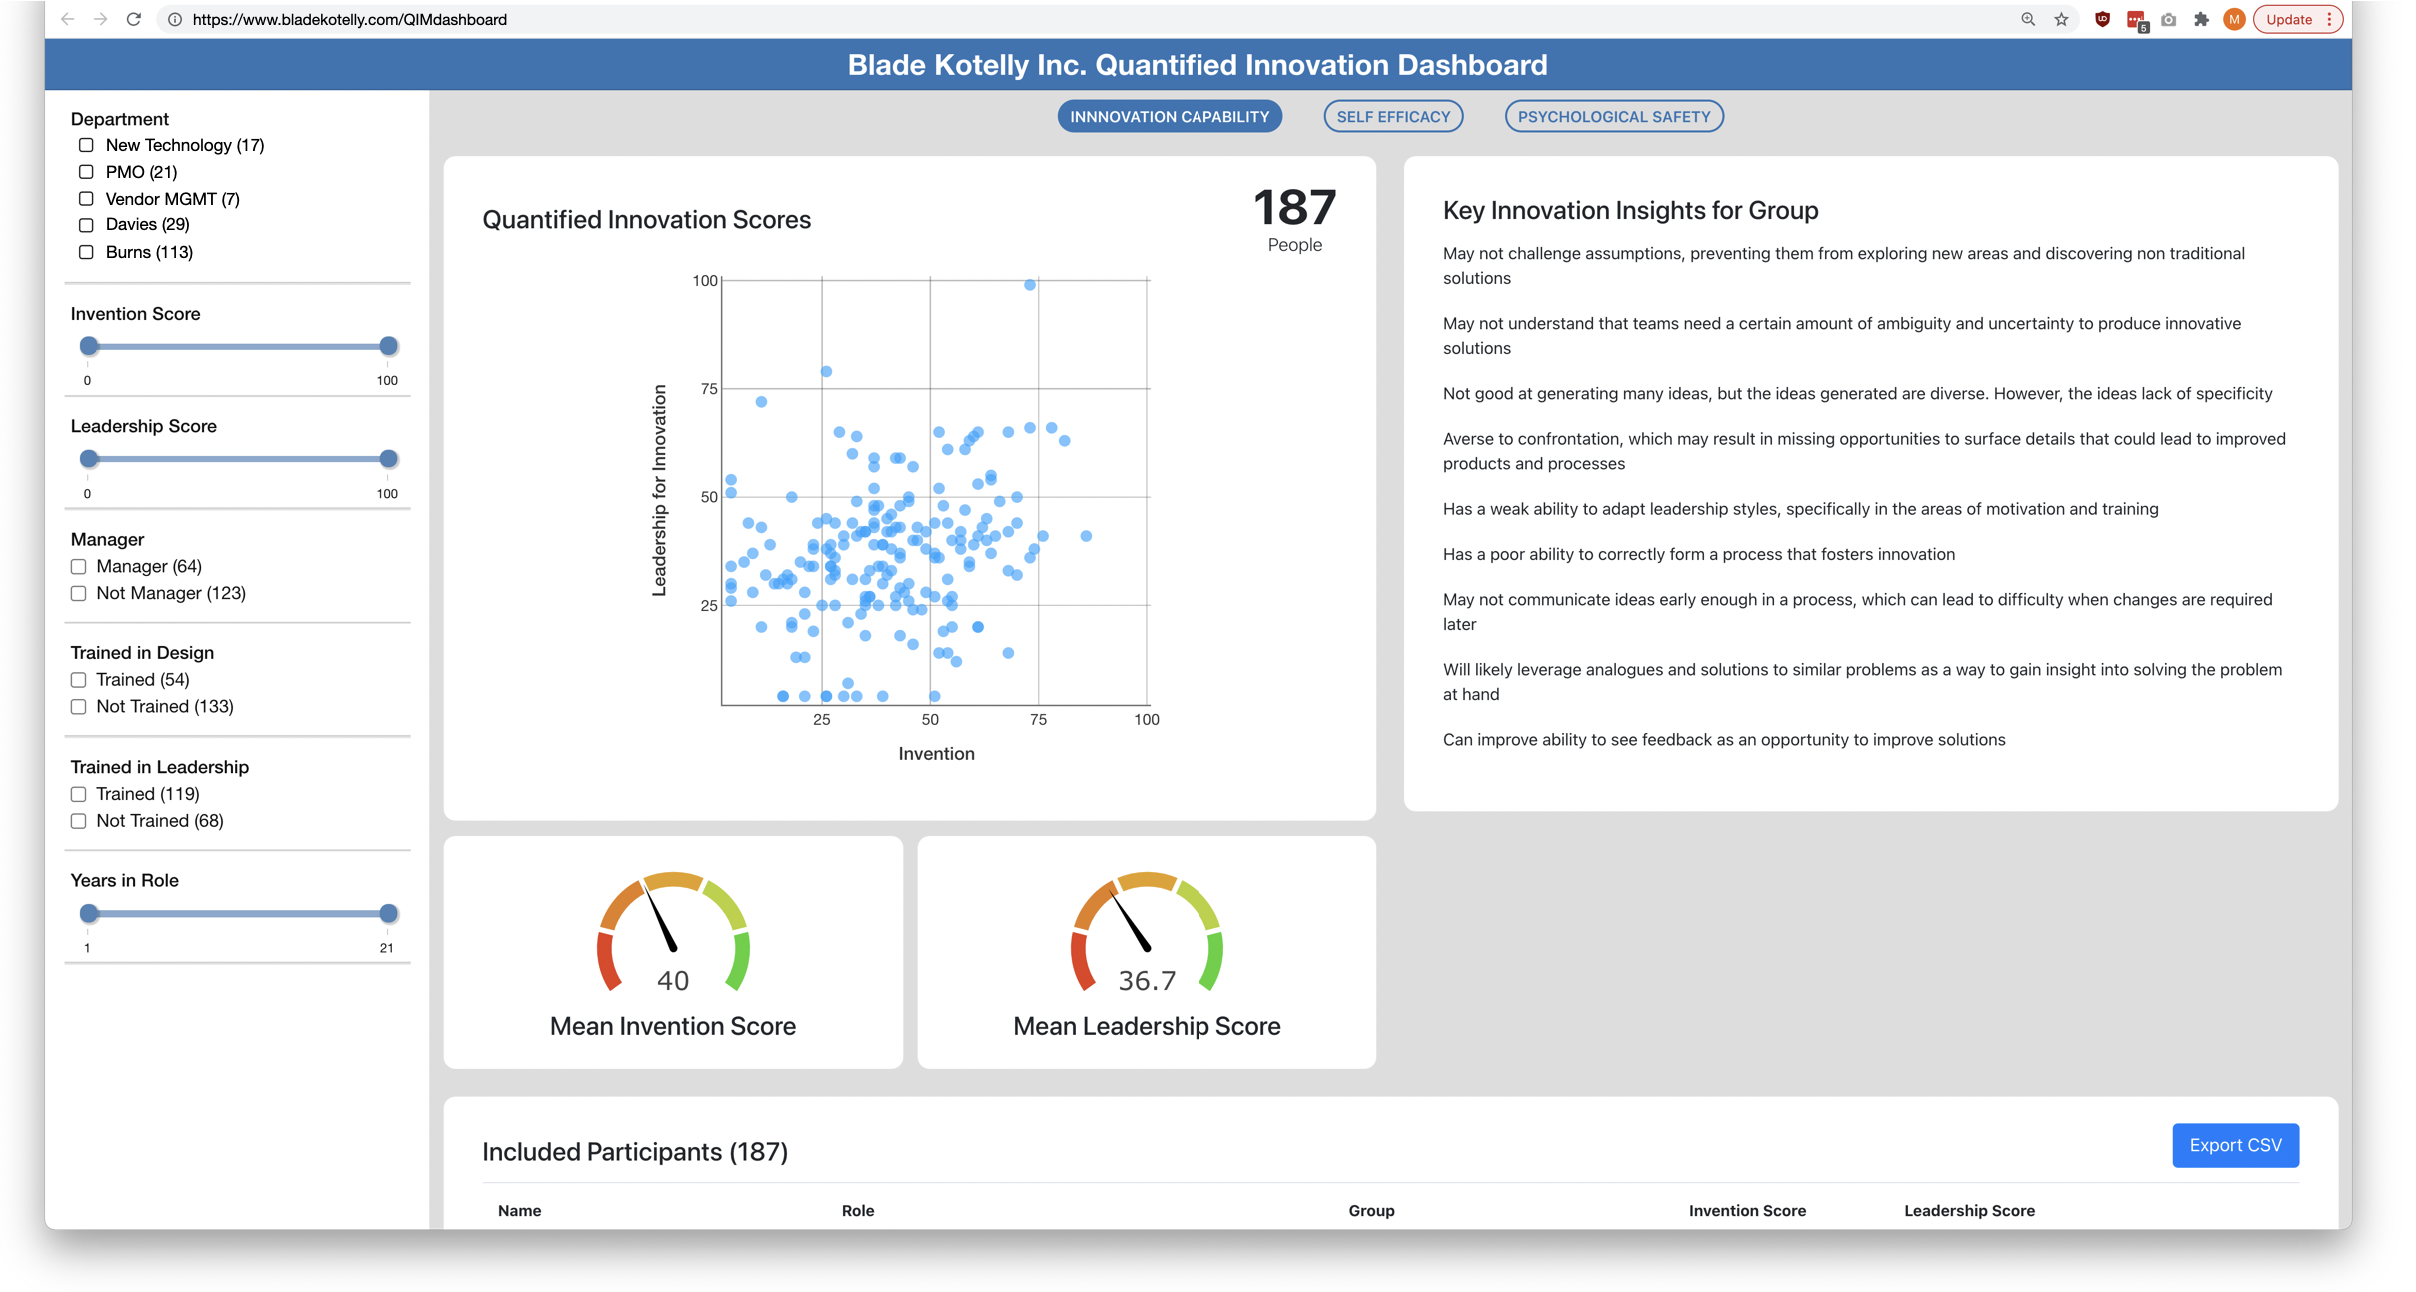Open the zoom magnifier icon in address bar
This screenshot has height=1292, width=2416.
2027,19
